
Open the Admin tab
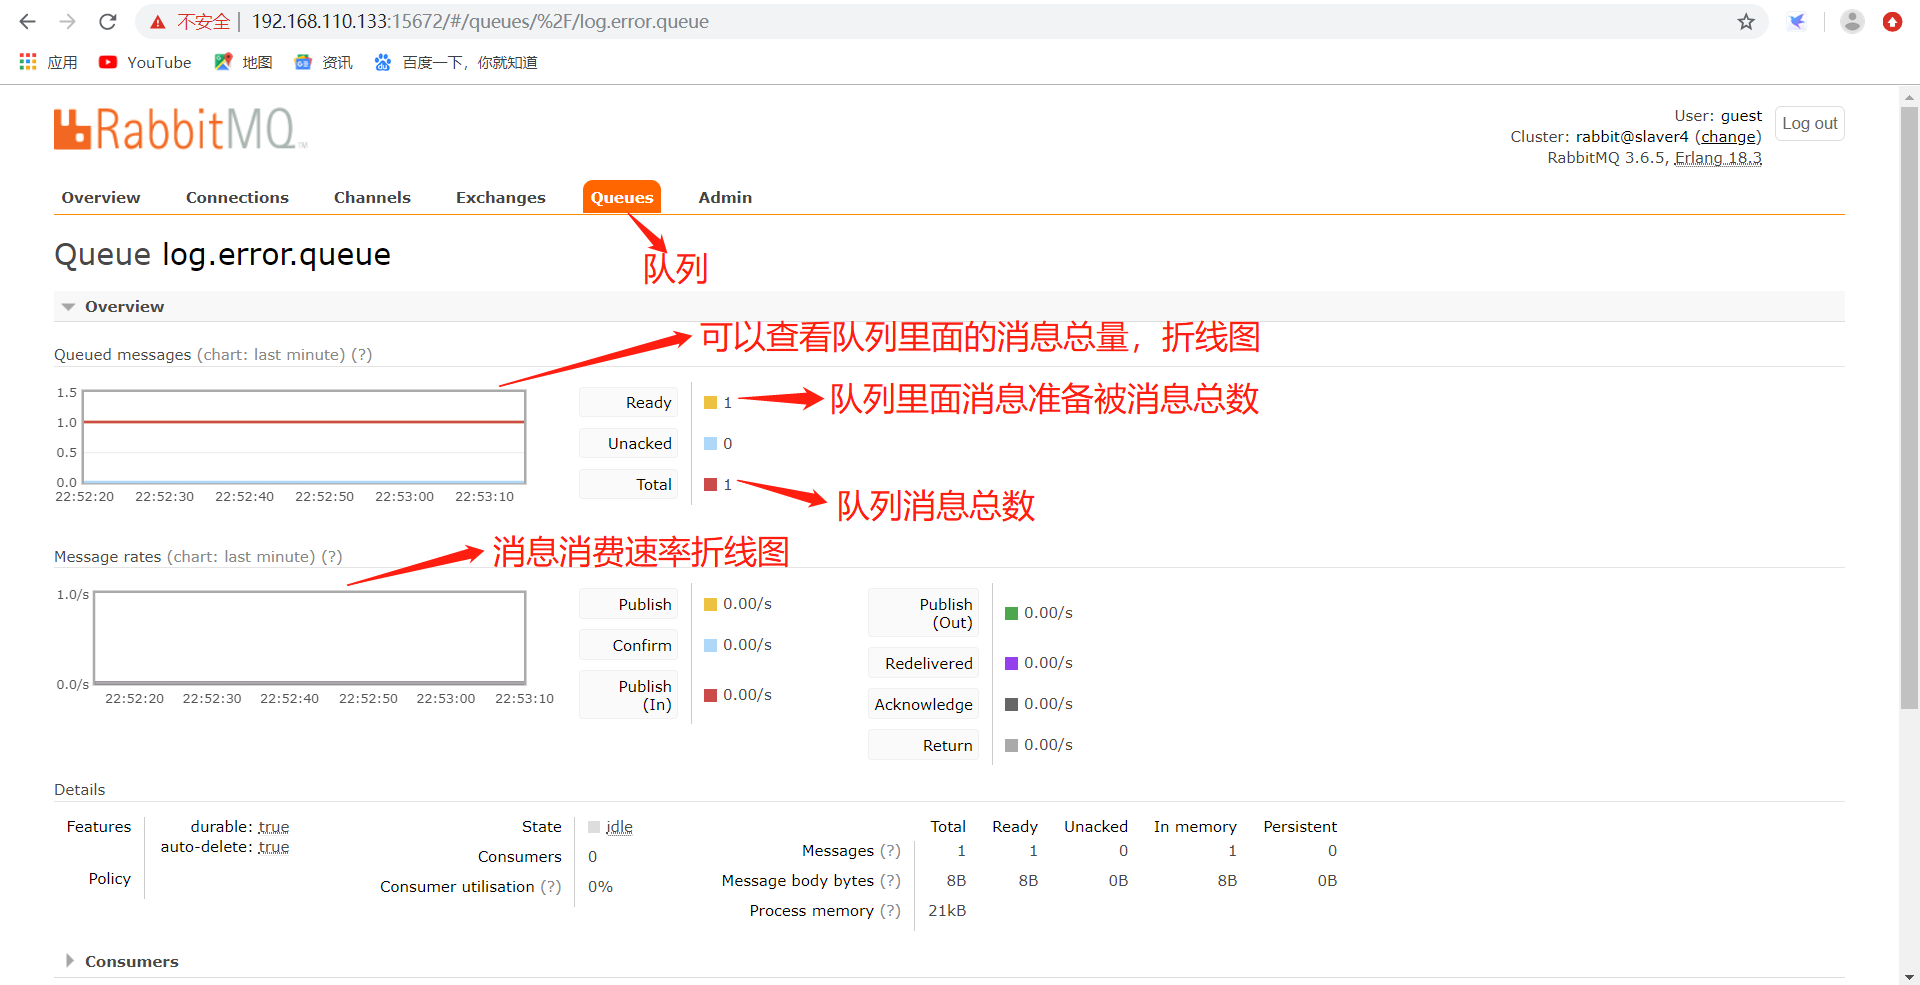pyautogui.click(x=724, y=197)
